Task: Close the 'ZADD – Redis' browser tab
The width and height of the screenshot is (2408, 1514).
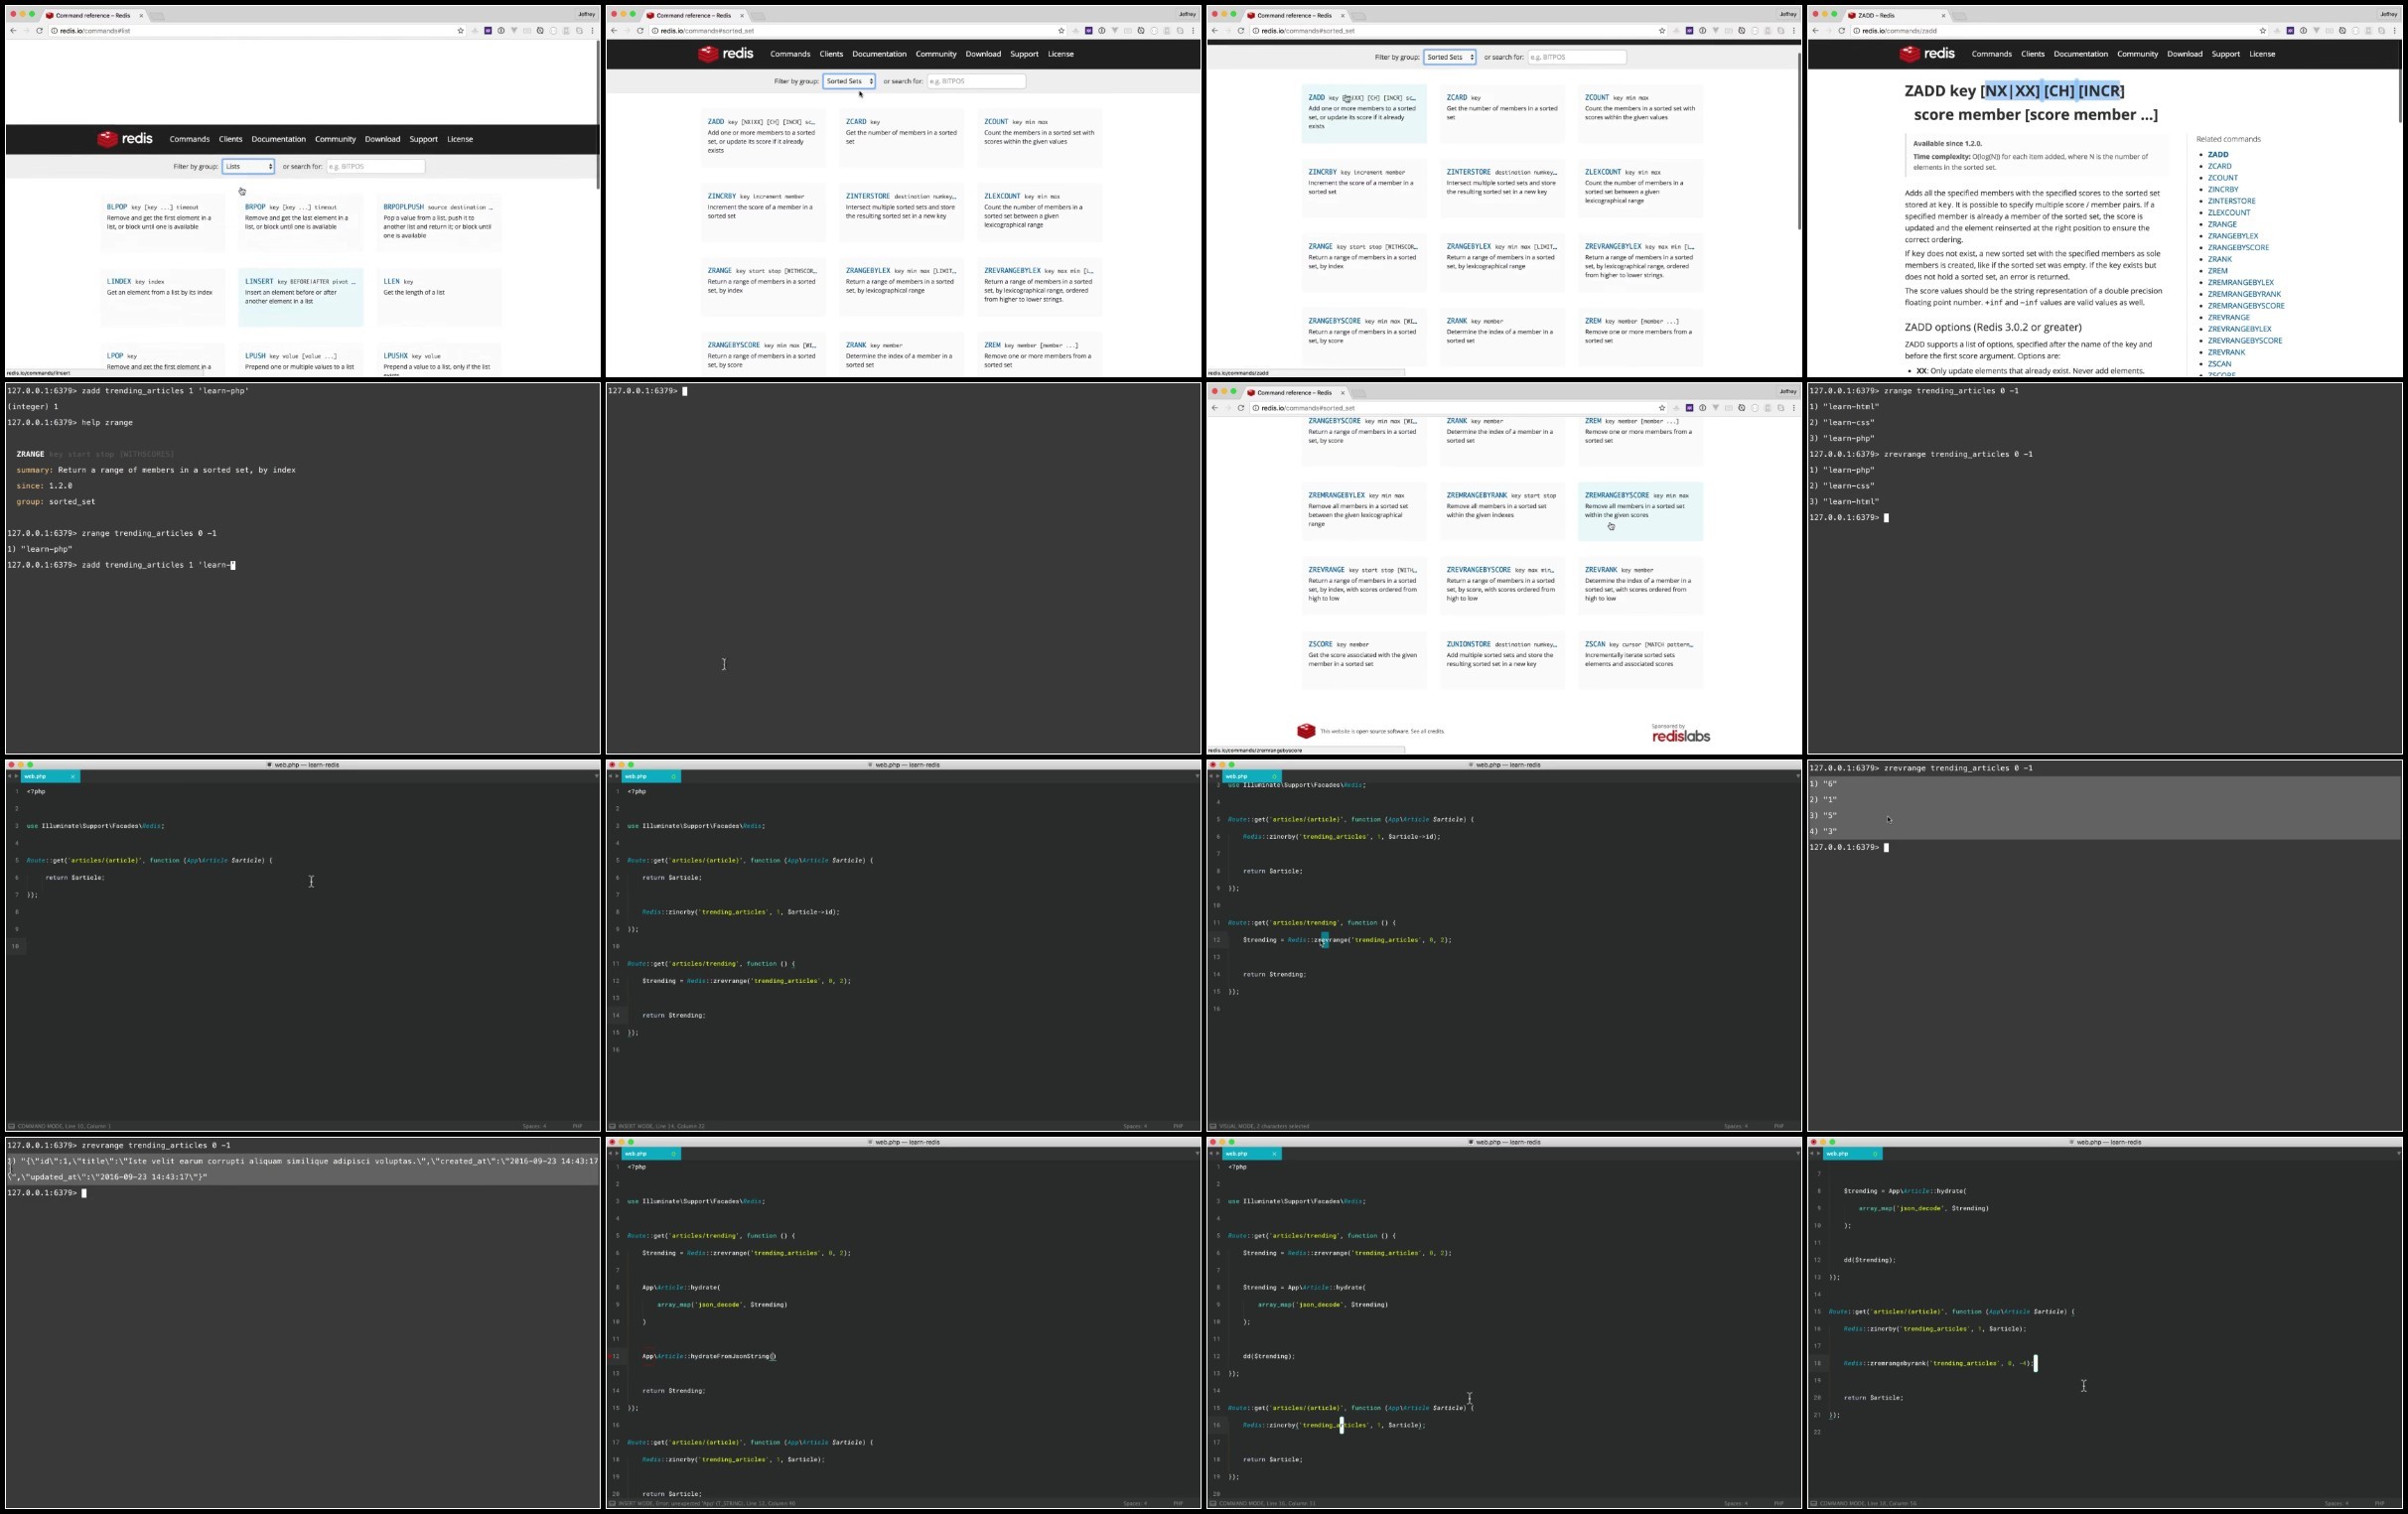Action: (x=1943, y=15)
